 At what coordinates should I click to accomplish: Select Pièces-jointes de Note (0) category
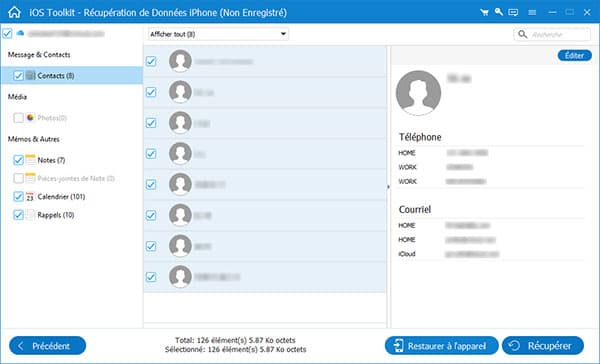tap(76, 178)
